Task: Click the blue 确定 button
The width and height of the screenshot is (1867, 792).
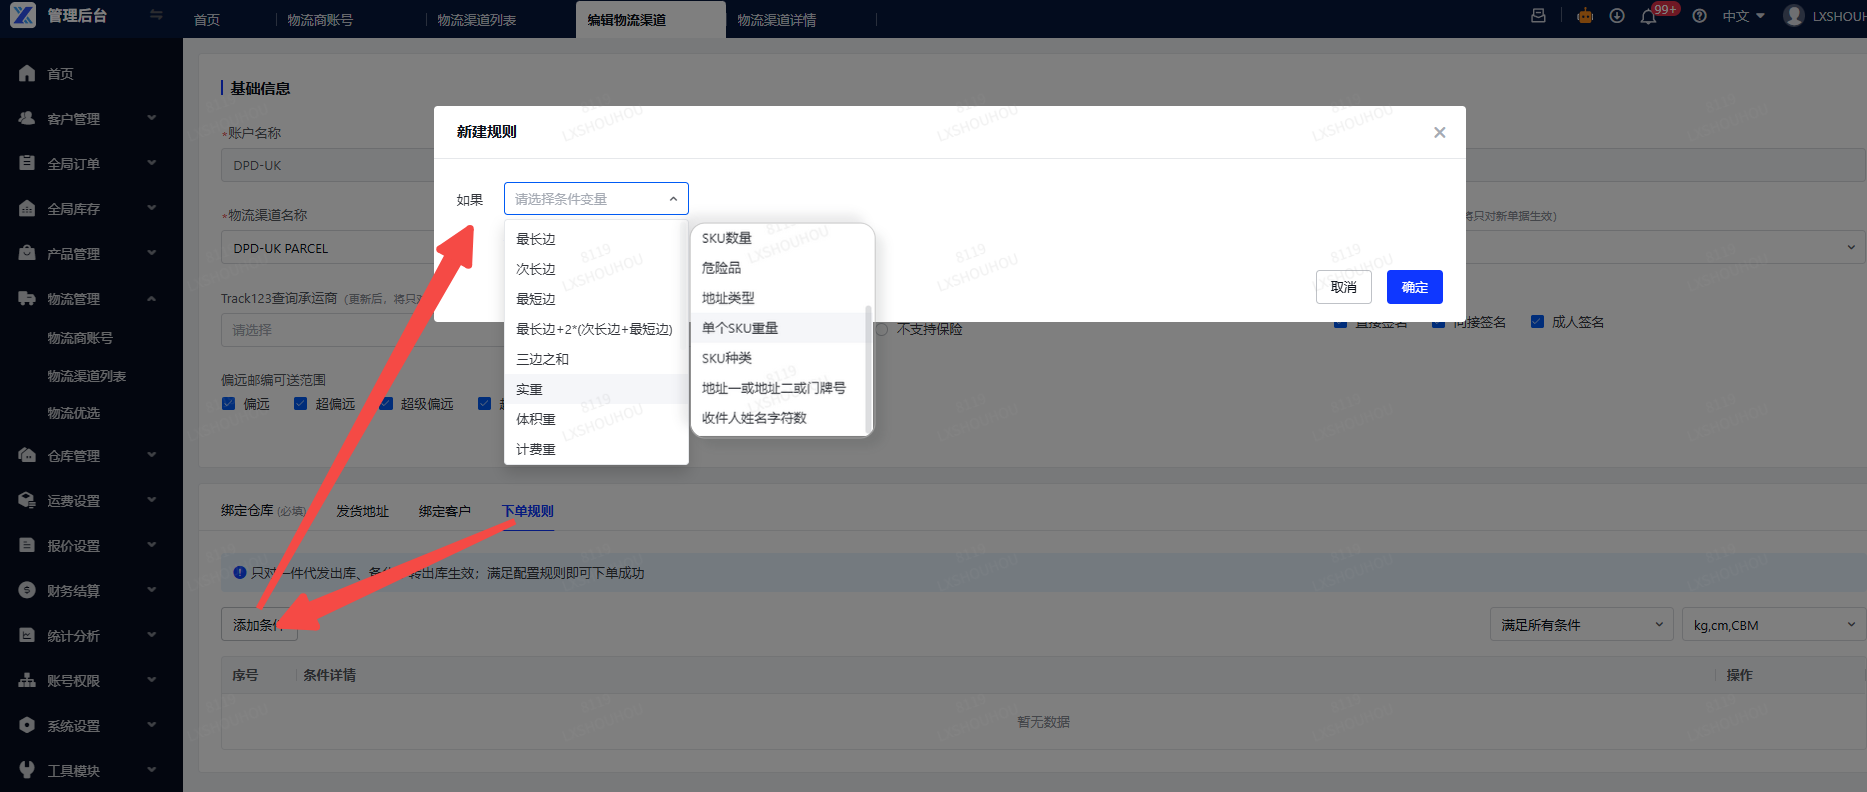Action: (1415, 287)
